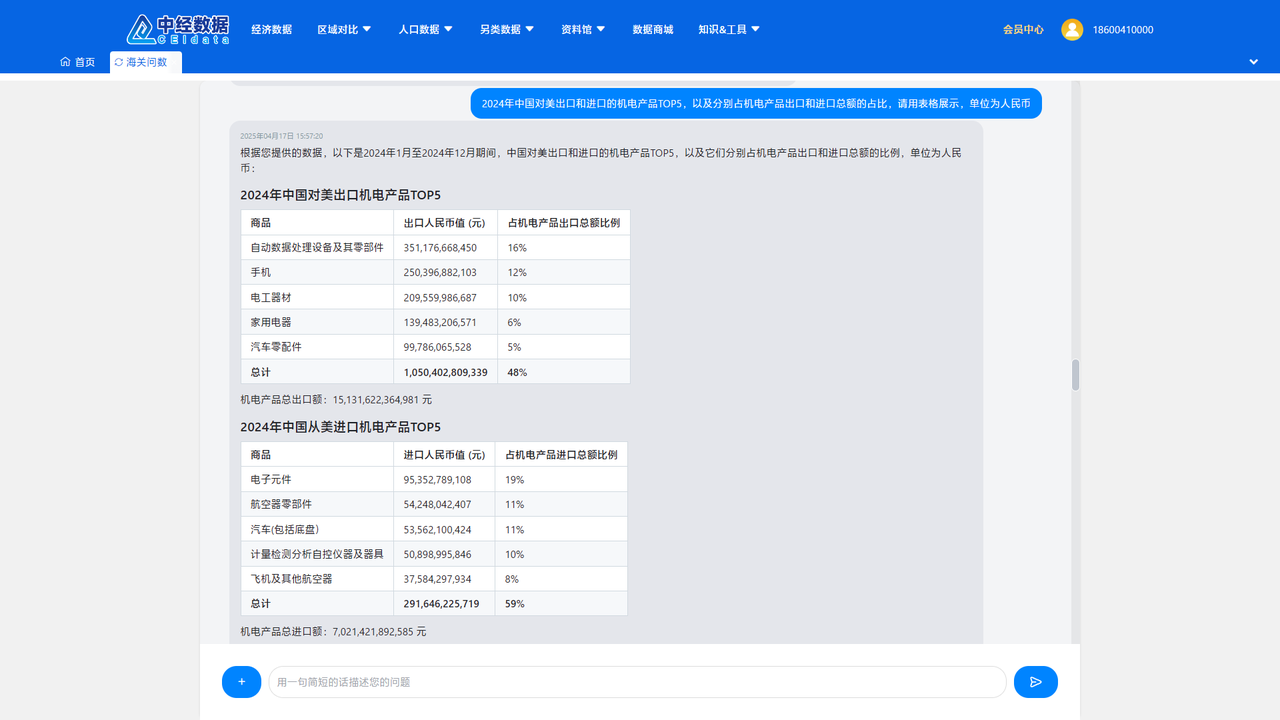Click the 中经数据 logo

[x=178, y=29]
